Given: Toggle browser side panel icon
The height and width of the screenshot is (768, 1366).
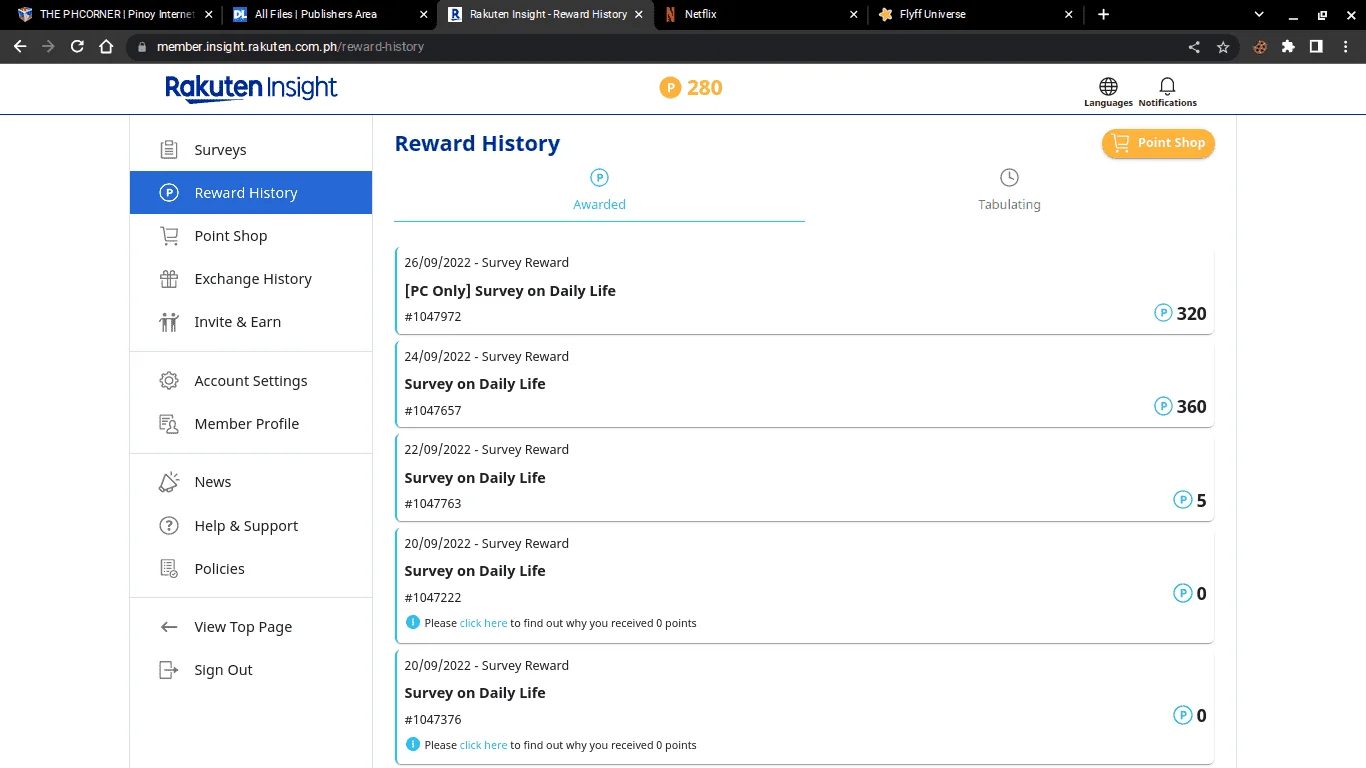Looking at the screenshot, I should click(x=1316, y=46).
